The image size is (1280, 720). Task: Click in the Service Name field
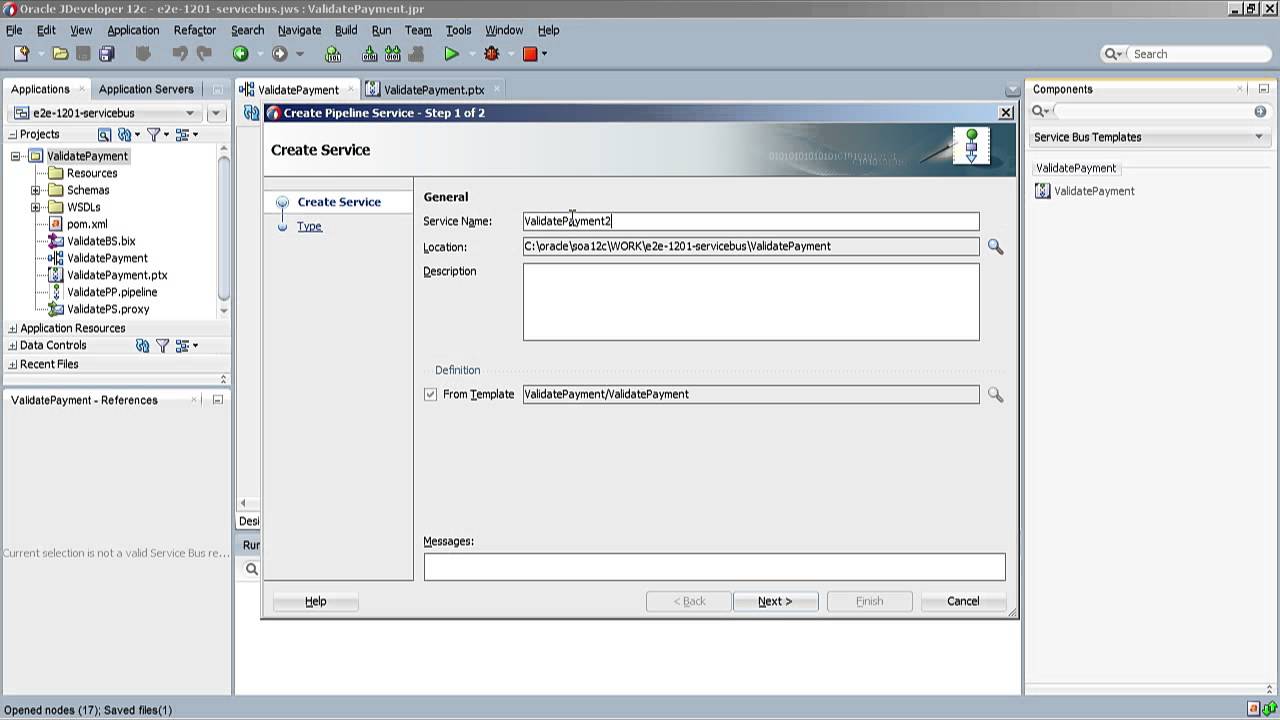(751, 221)
